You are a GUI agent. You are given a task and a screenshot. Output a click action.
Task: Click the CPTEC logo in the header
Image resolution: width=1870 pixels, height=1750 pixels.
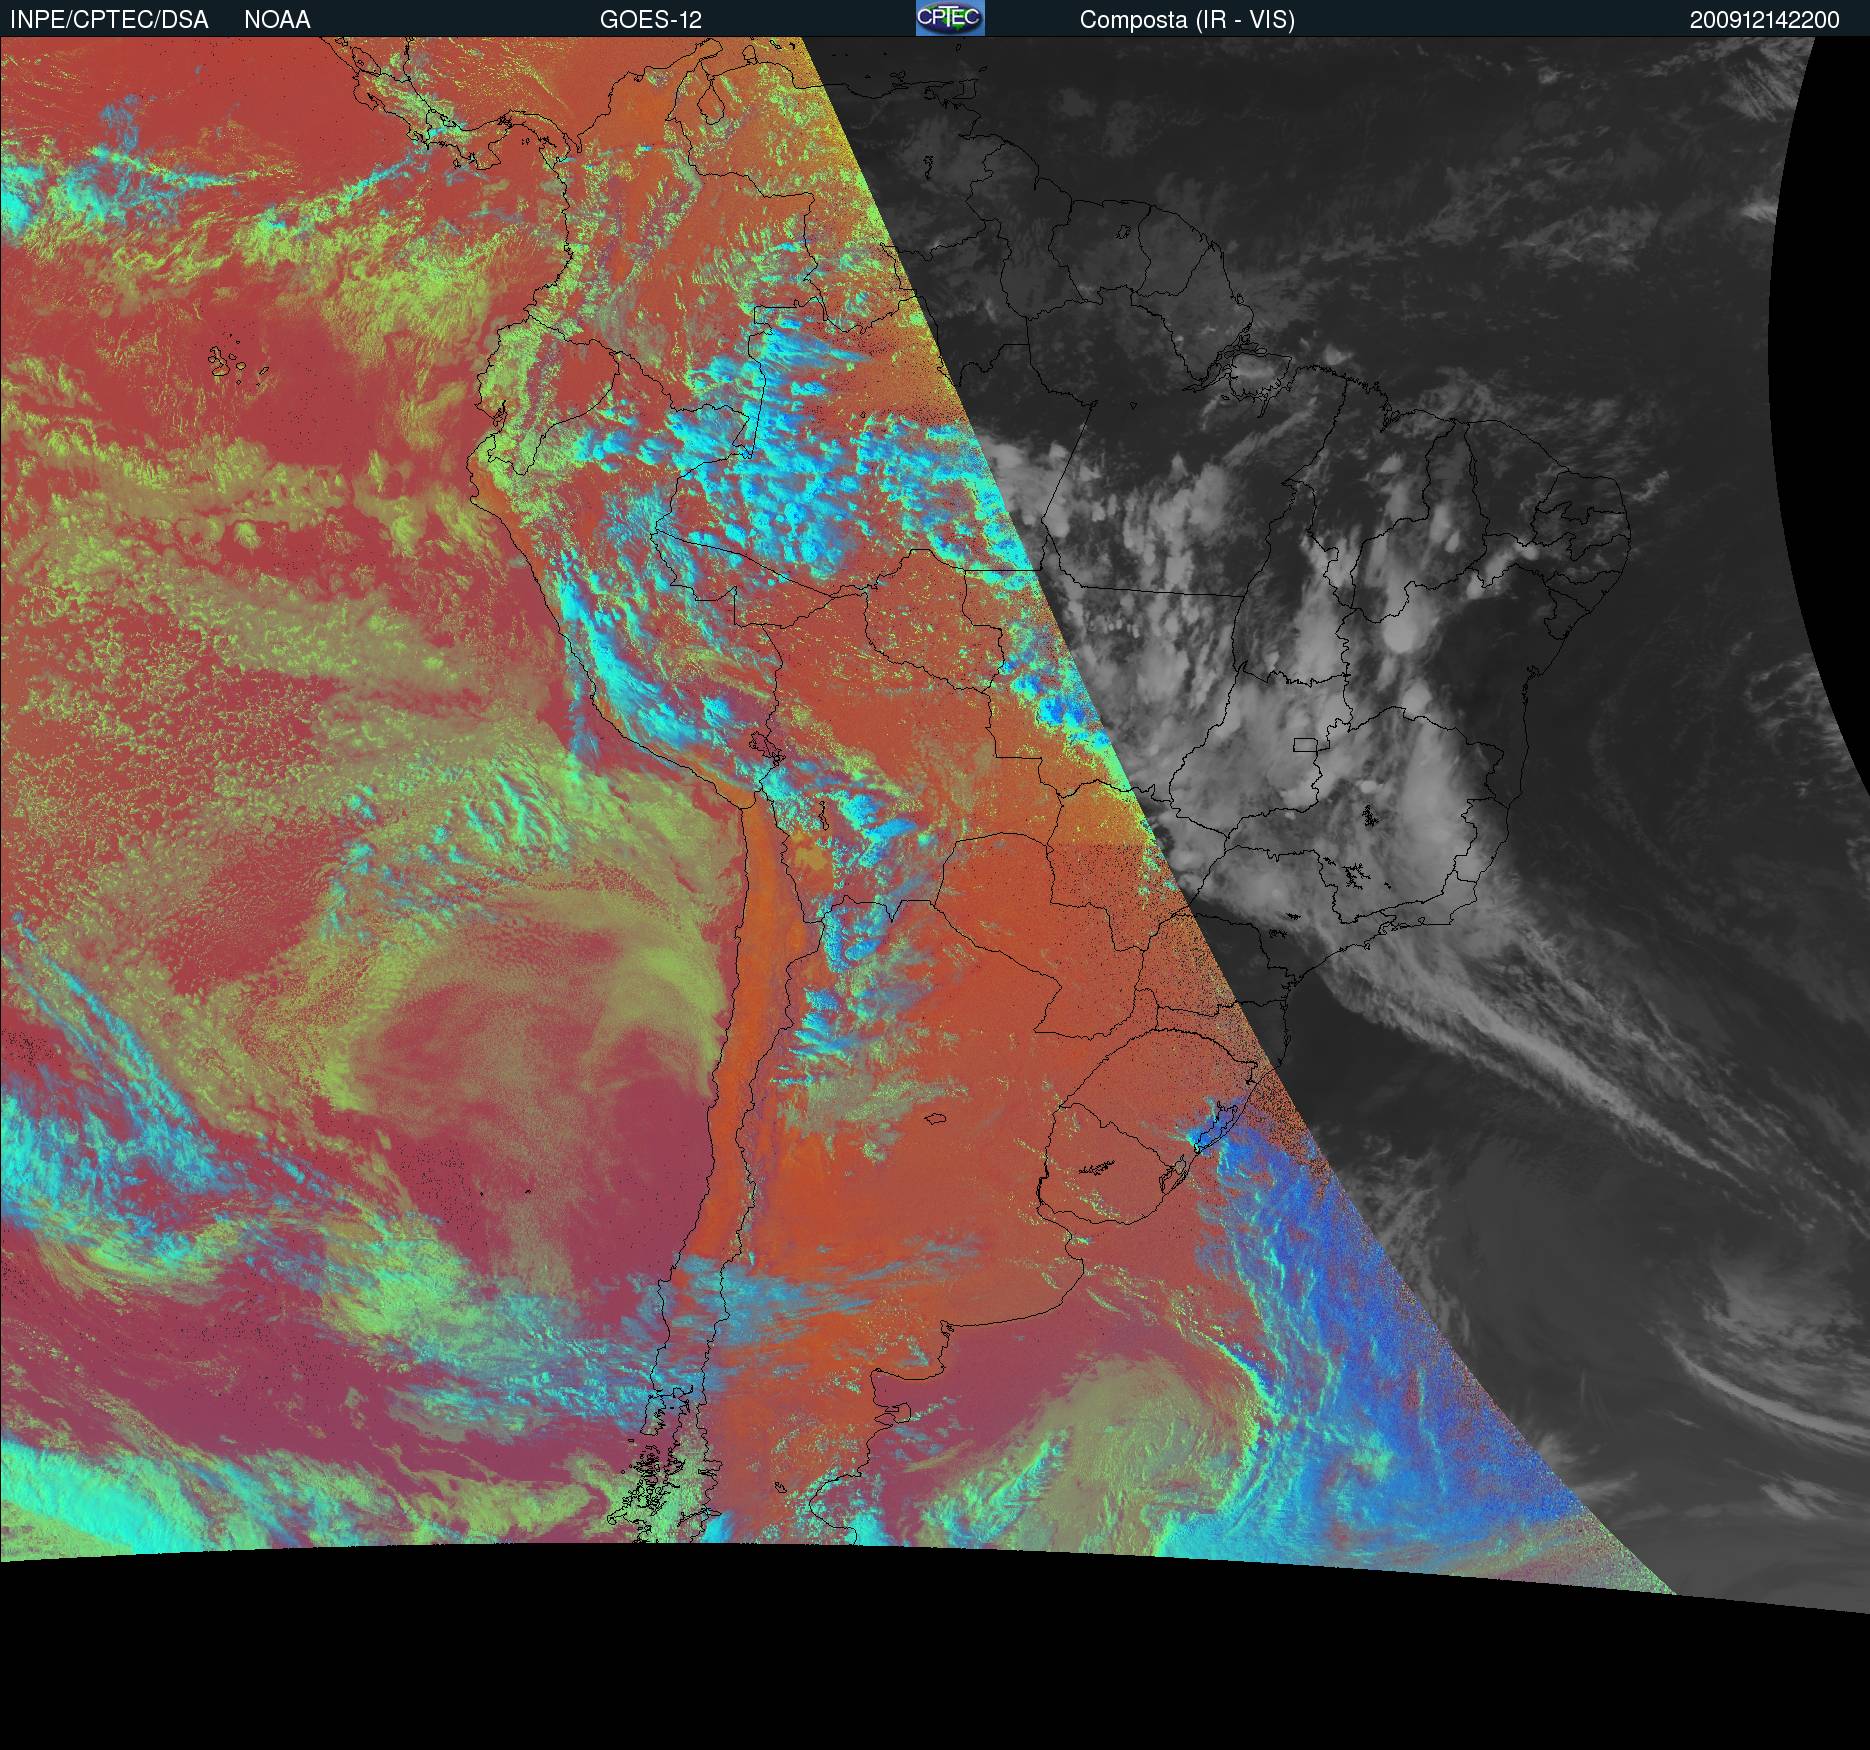[950, 18]
